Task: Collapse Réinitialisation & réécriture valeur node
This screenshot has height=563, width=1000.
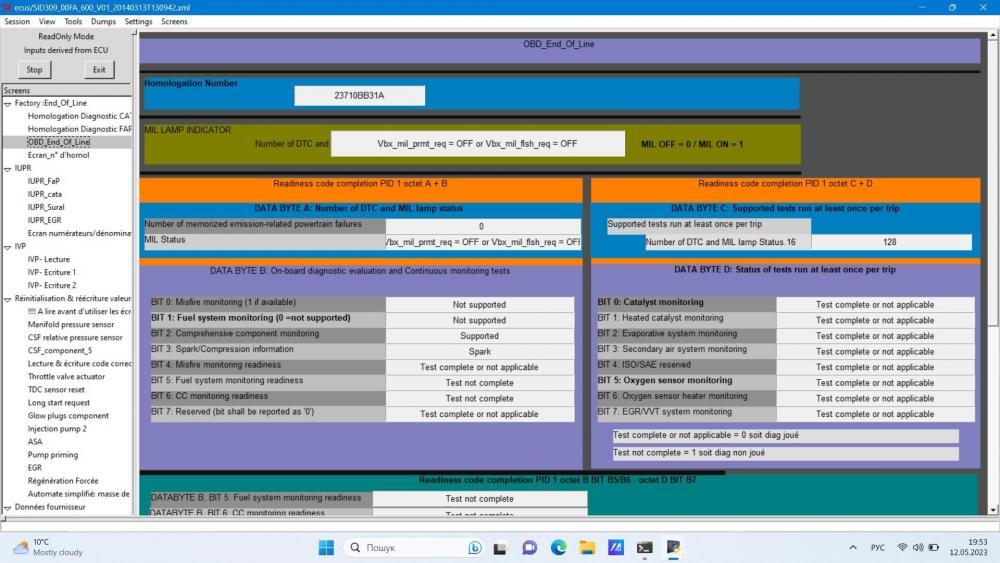Action: tap(8, 299)
